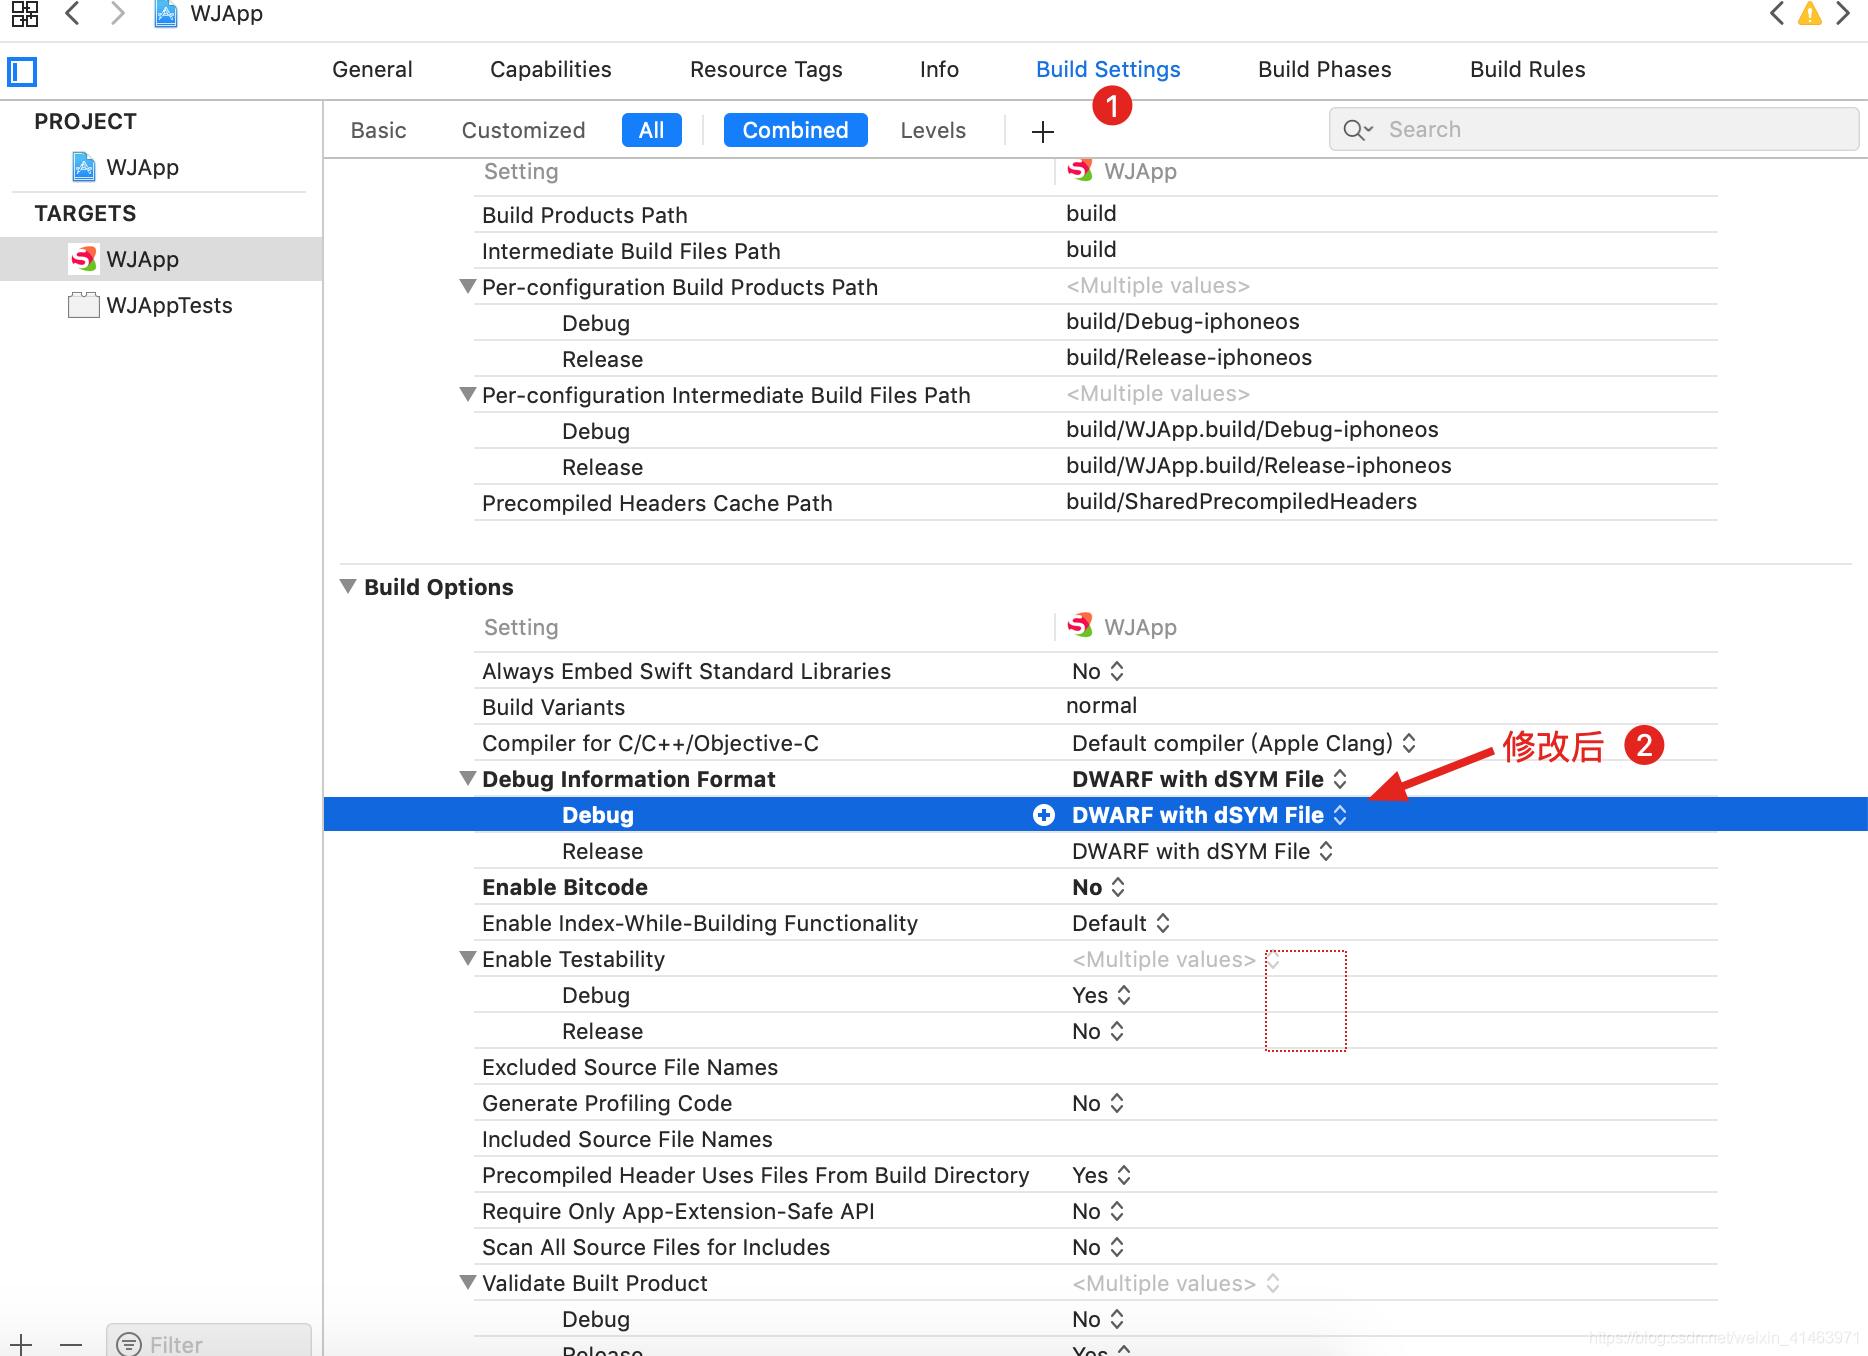This screenshot has width=1868, height=1356.
Task: Open the Capabilities tab
Action: pyautogui.click(x=551, y=69)
